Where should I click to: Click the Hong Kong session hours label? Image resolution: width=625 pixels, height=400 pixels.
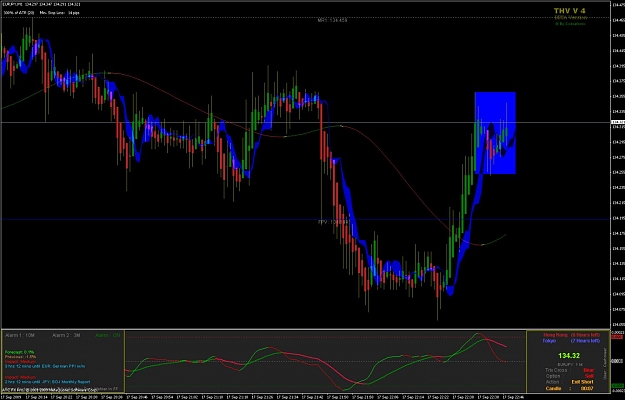(572, 335)
